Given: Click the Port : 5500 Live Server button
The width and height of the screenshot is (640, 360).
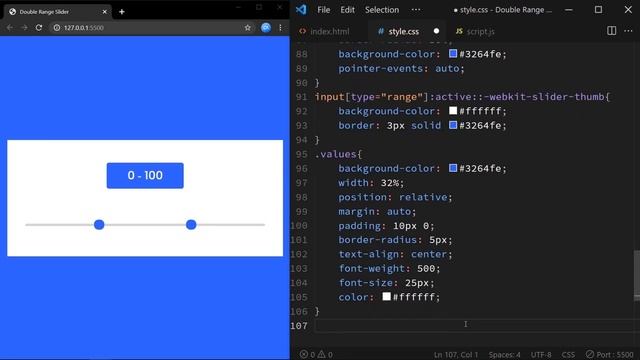Looking at the screenshot, I should pos(609,354).
